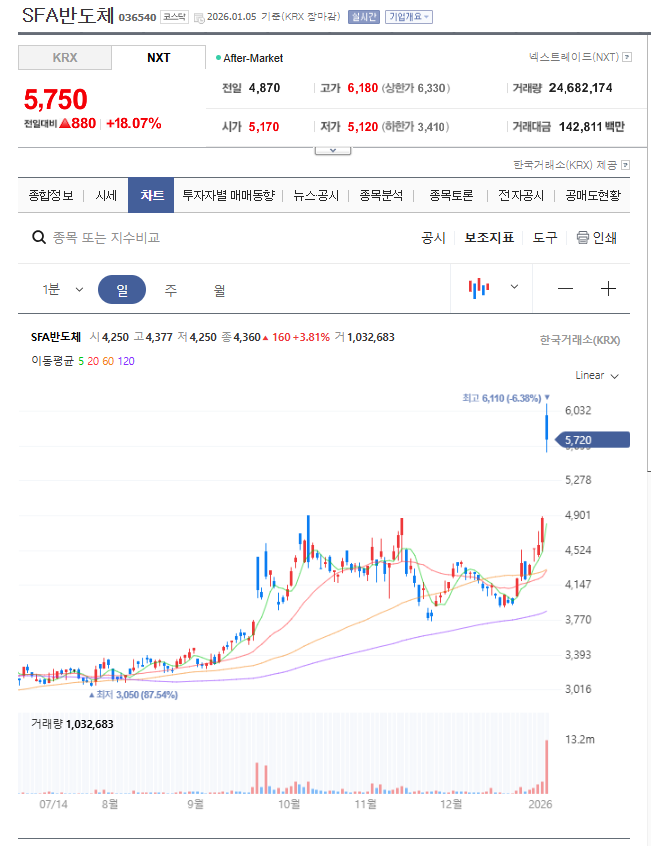Open the 종목토론 tab

click(x=451, y=195)
